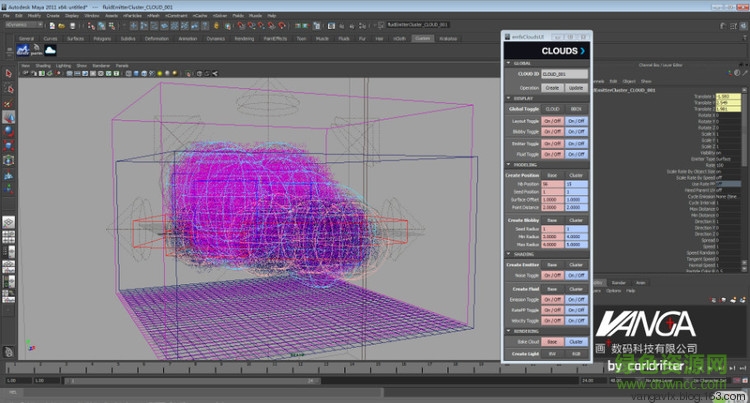750x403 pixels.
Task: Click the Update operation button
Action: point(576,87)
